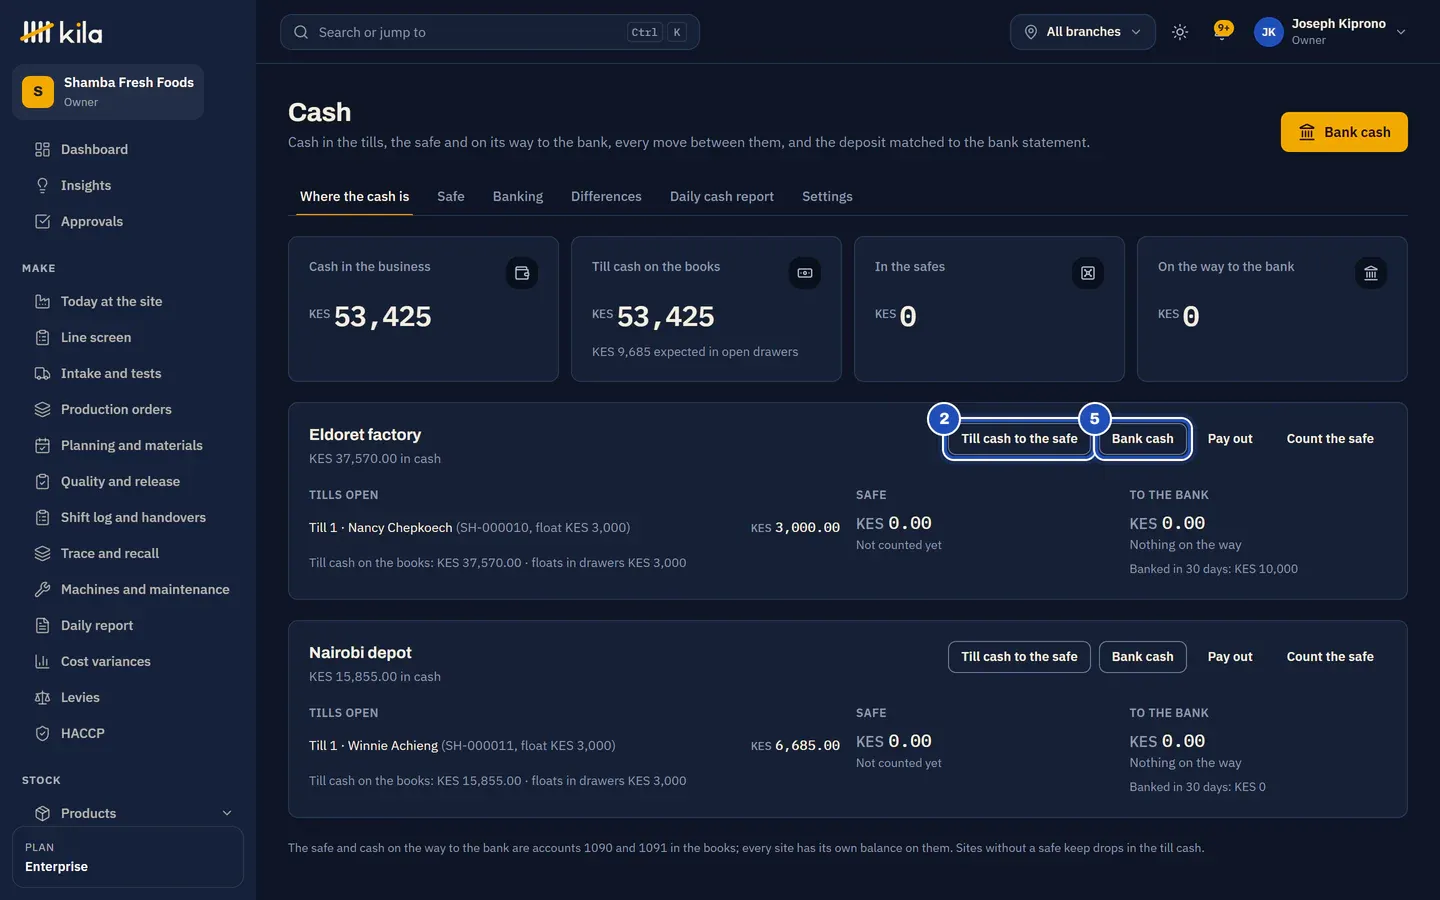Open the Dashboard sidebar icon
The width and height of the screenshot is (1440, 900).
point(42,149)
